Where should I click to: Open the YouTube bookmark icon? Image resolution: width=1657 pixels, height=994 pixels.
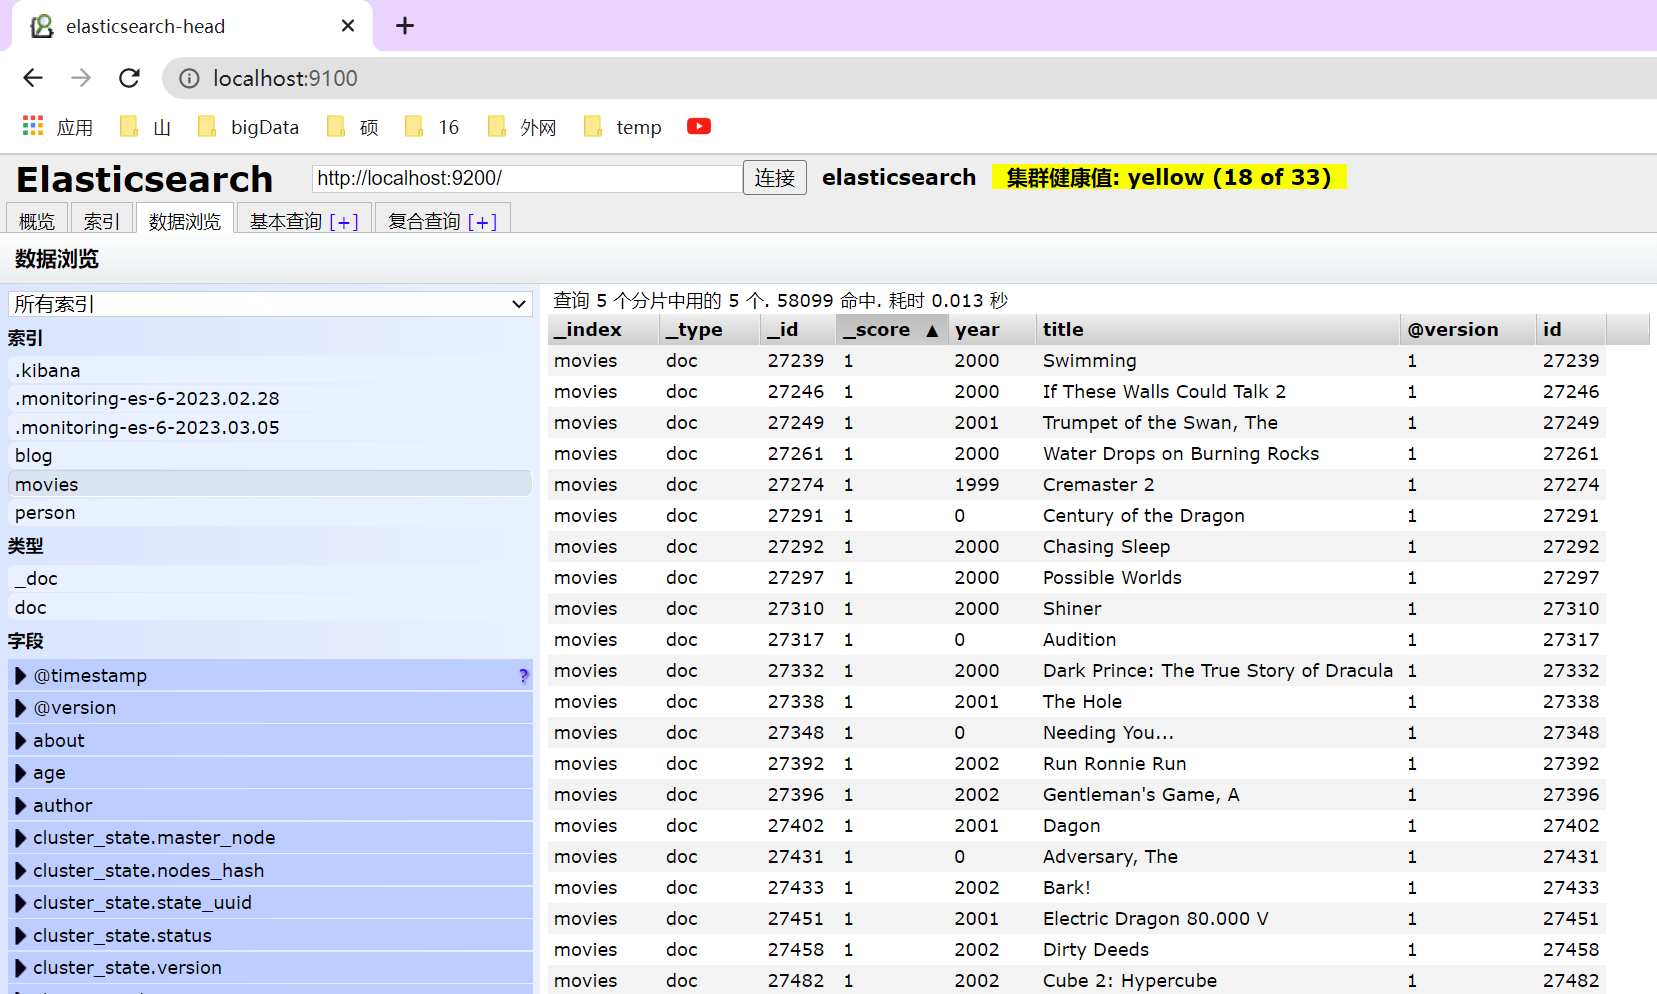pyautogui.click(x=699, y=126)
